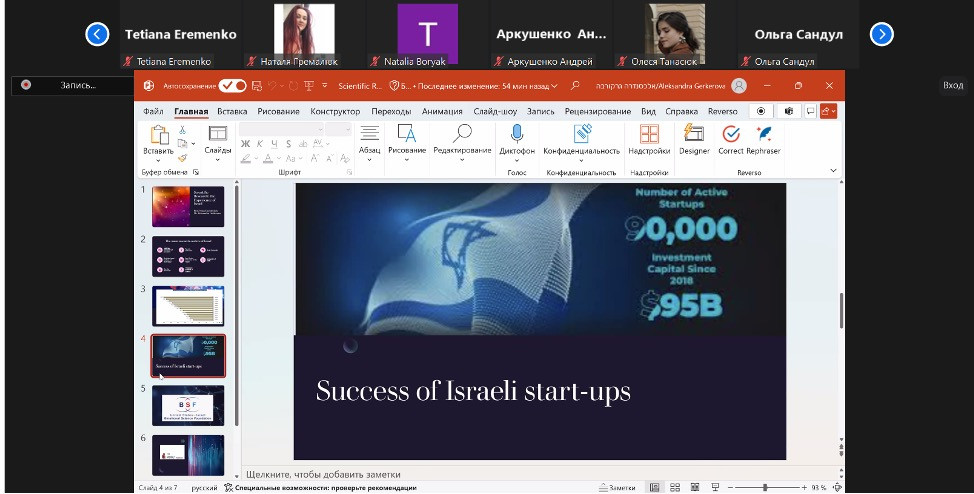The width and height of the screenshot is (974, 494).
Task: Open the Insert (Вставка) tab
Action: coord(232,111)
